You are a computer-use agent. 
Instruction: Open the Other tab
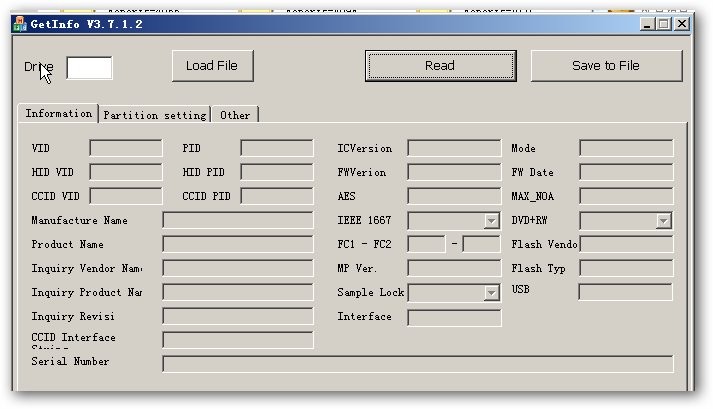coord(235,115)
